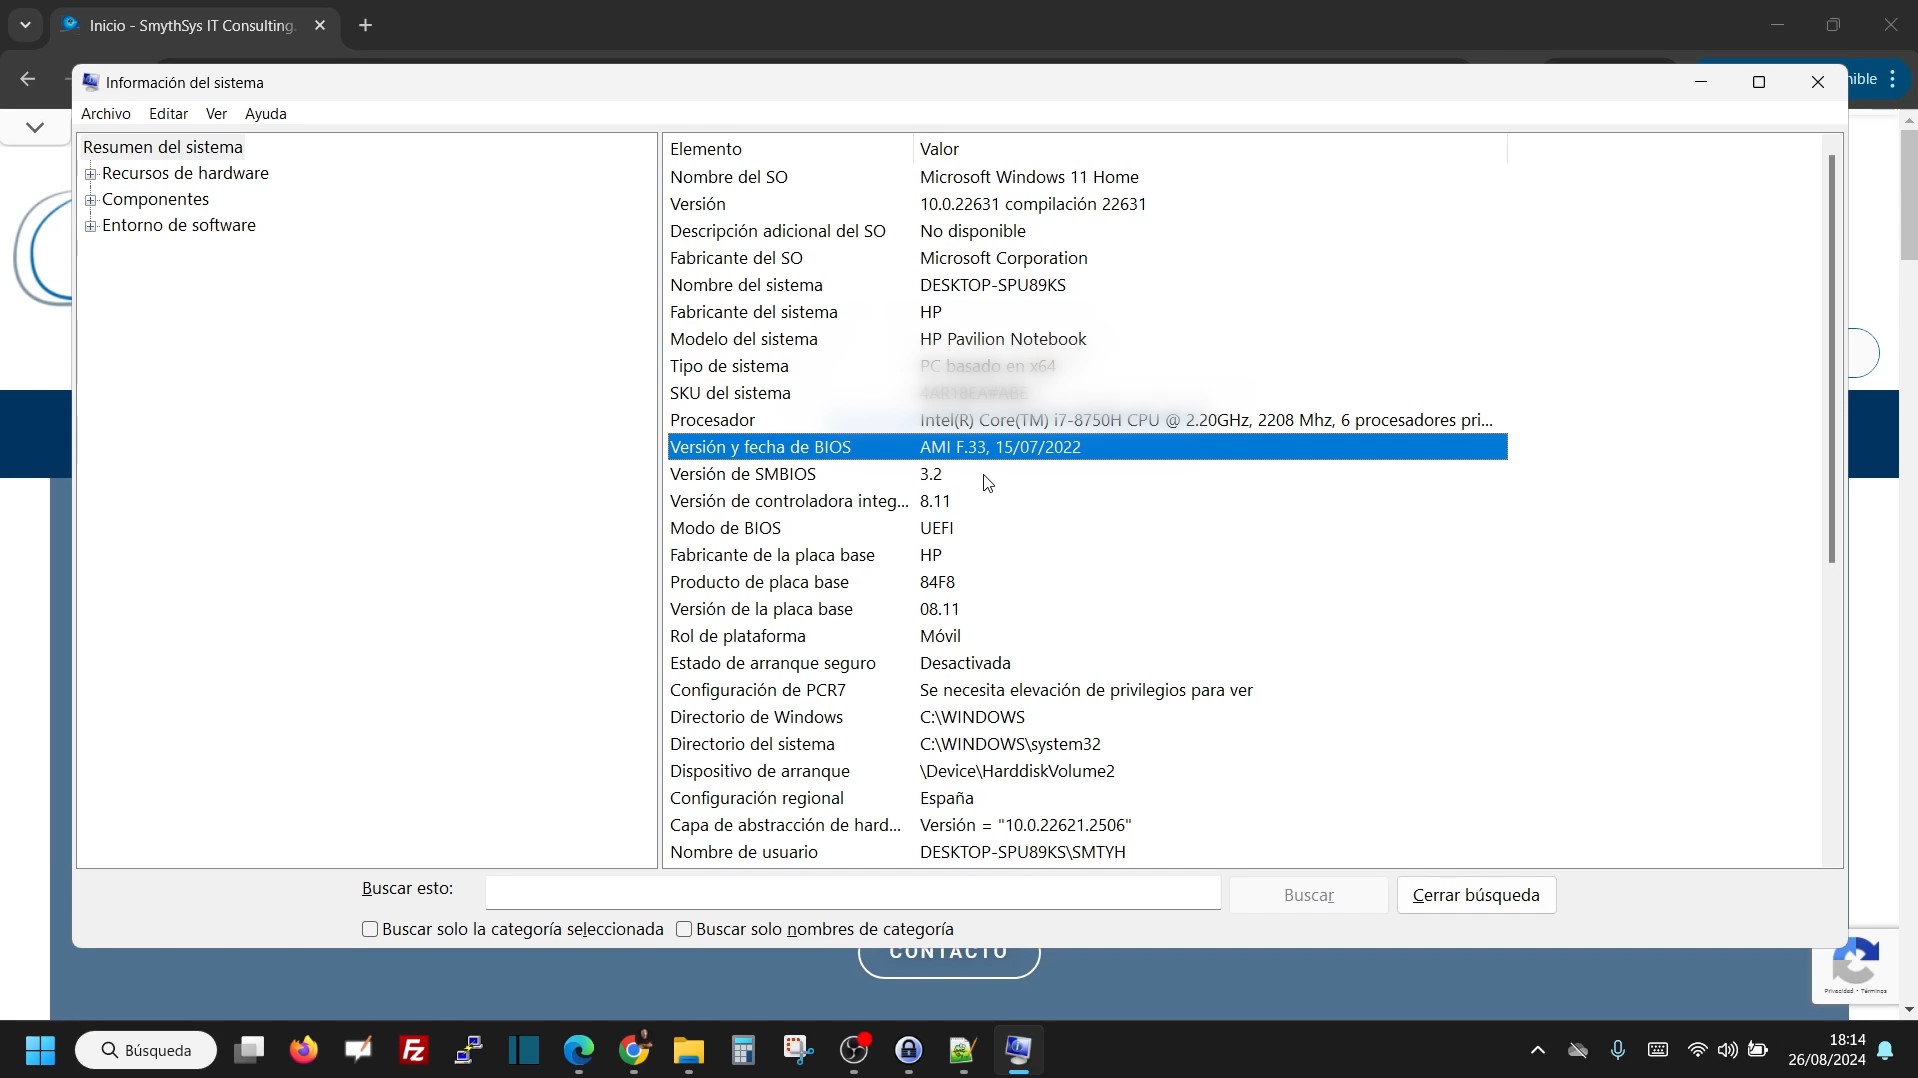Expand the "Recursos de hardware" node
Screen dimensions: 1918x1078
pos(91,173)
